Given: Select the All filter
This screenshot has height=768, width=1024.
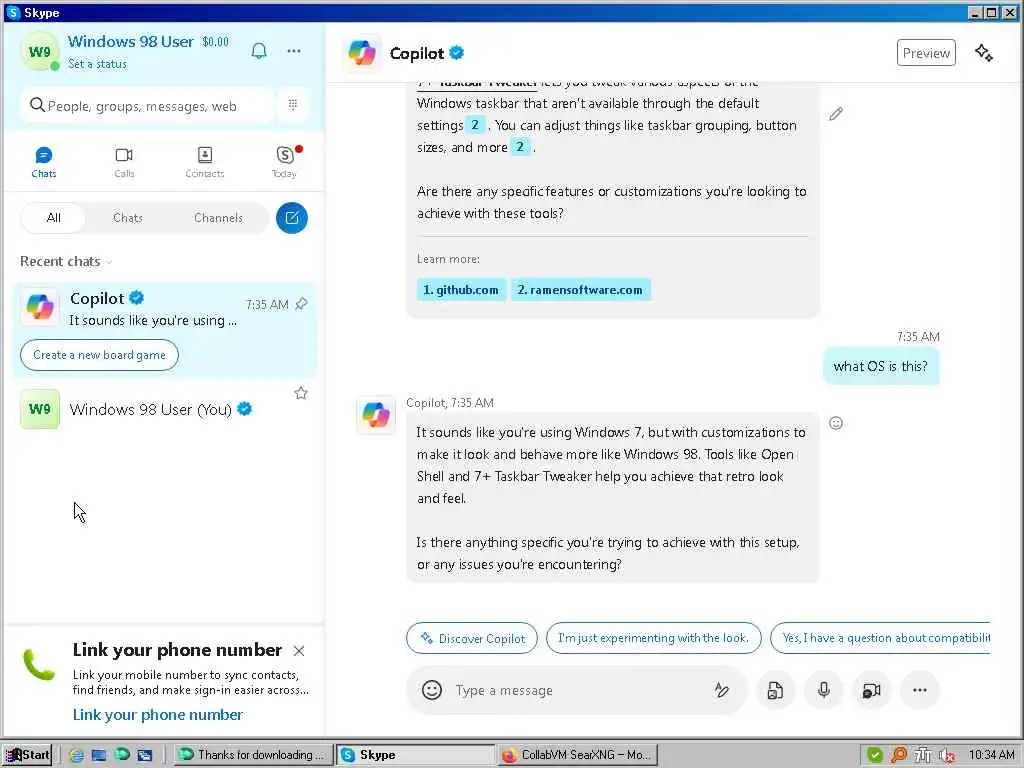Looking at the screenshot, I should pos(54,217).
